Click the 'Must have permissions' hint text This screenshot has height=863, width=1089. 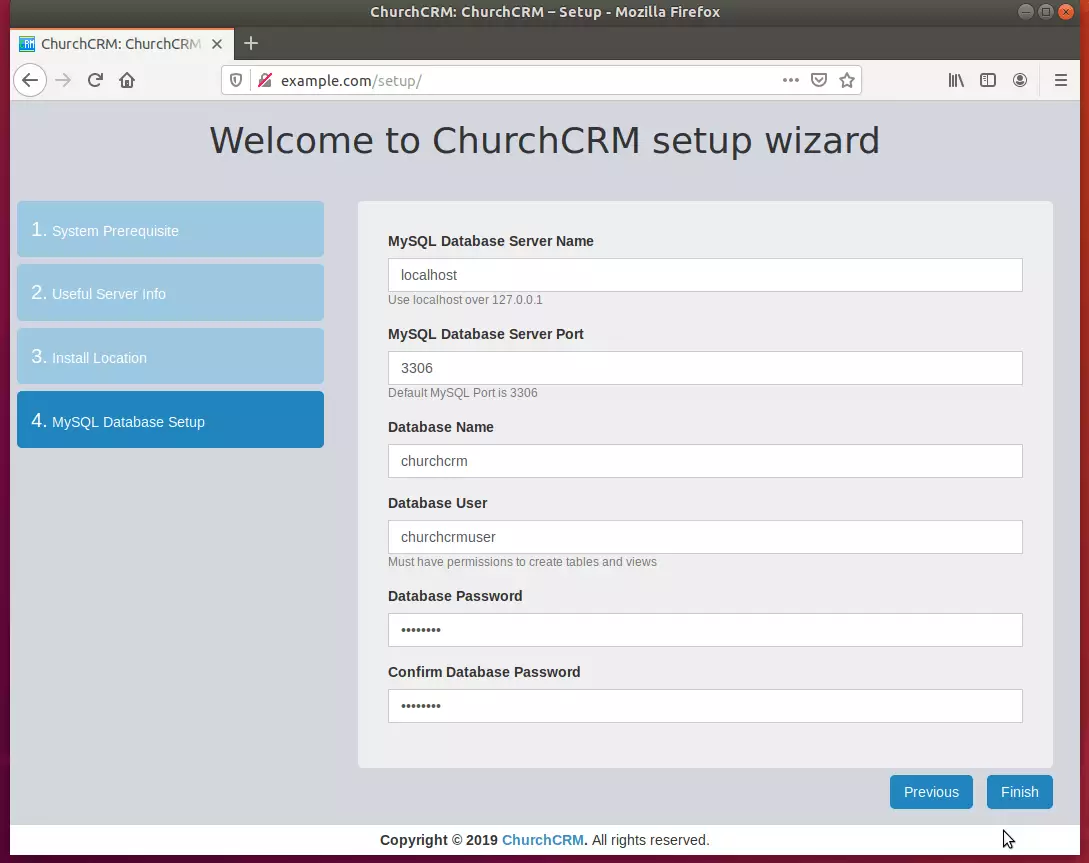coord(522,562)
